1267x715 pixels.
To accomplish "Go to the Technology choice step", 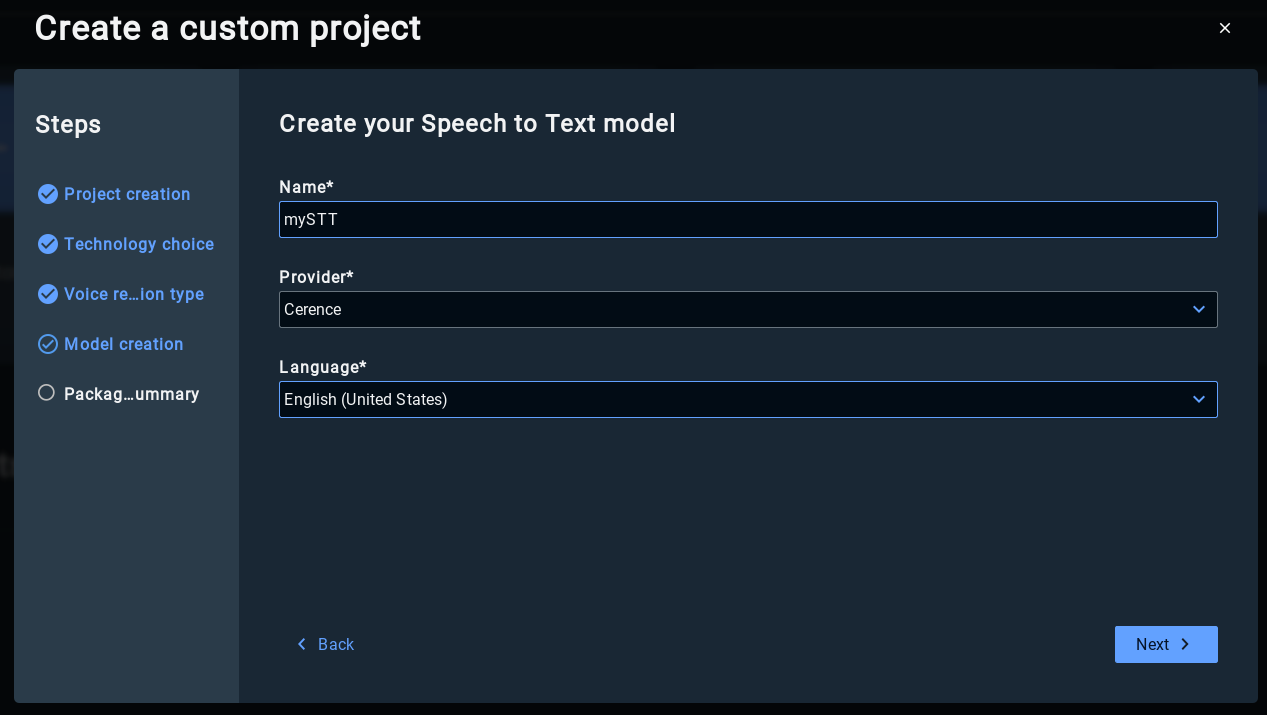I will coord(139,244).
